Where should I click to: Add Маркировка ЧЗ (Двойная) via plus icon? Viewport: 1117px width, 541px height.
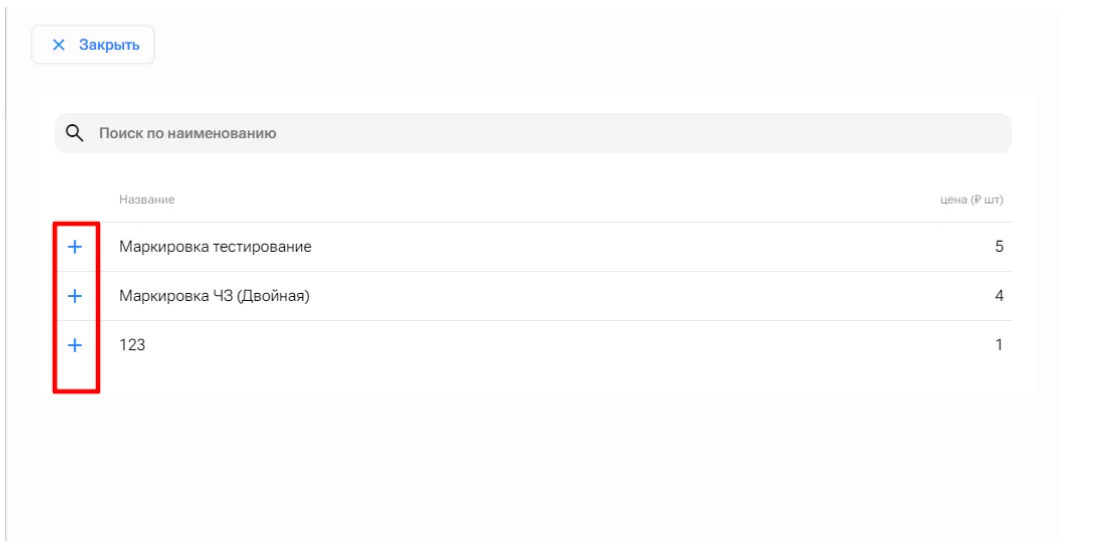(x=75, y=296)
